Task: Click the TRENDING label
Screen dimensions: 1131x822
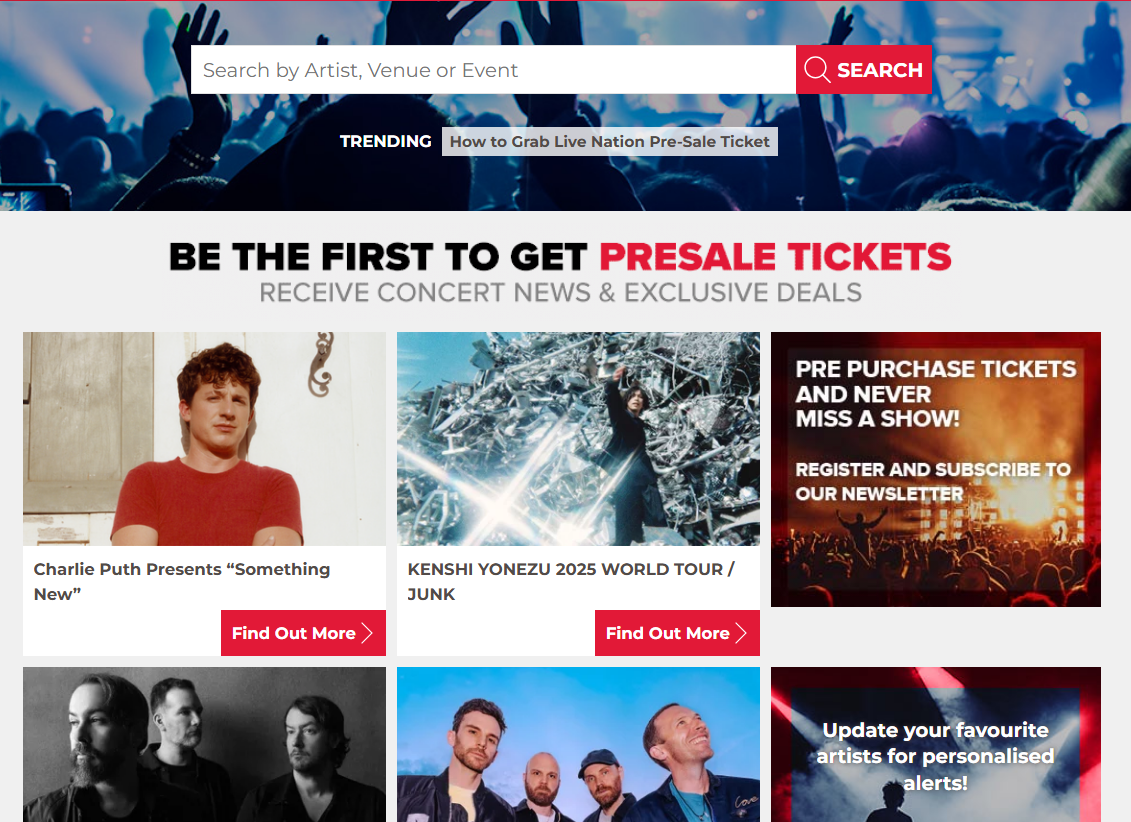Action: (385, 141)
